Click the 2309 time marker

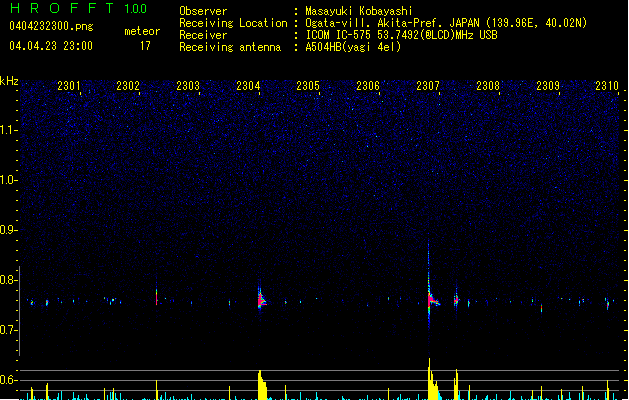[548, 86]
